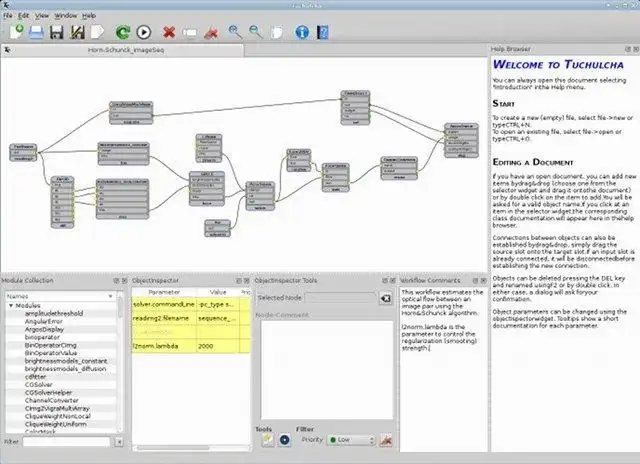Collapse the Modules tree node

pos(11,306)
